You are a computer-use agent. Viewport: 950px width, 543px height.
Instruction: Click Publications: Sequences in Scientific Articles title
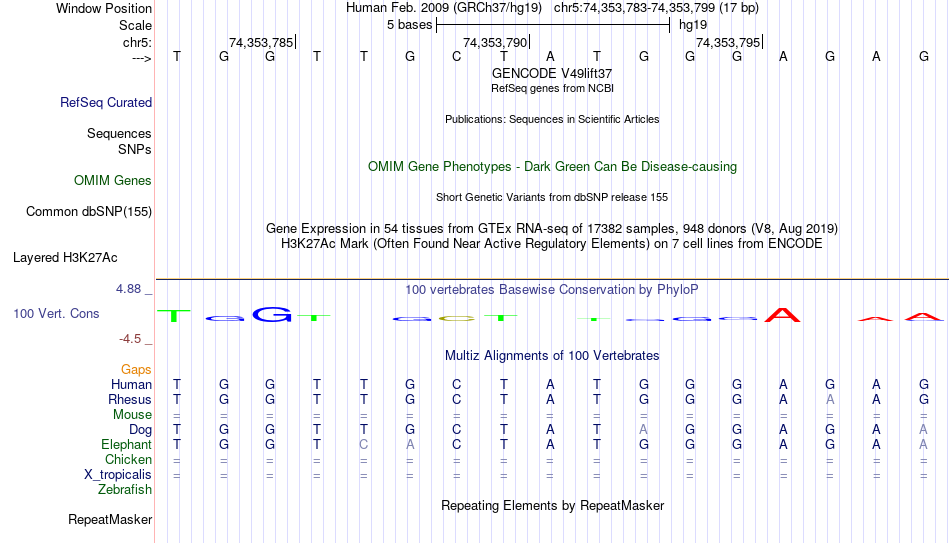pyautogui.click(x=552, y=119)
